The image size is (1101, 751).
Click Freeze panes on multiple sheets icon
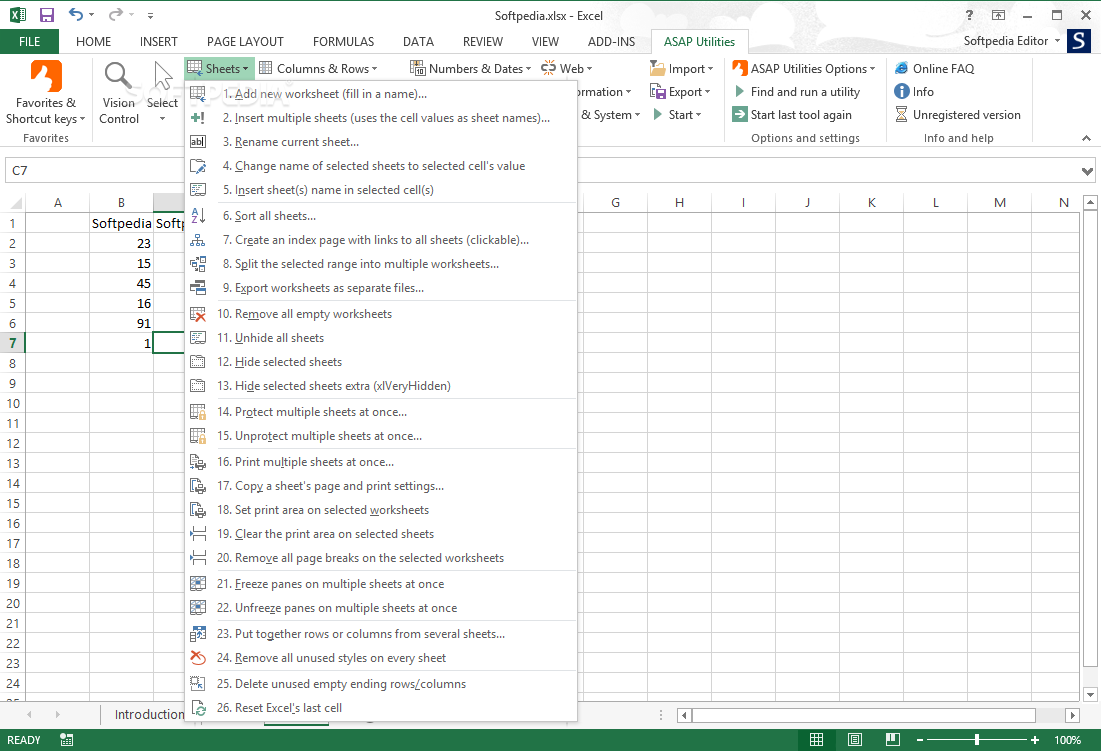click(x=198, y=584)
